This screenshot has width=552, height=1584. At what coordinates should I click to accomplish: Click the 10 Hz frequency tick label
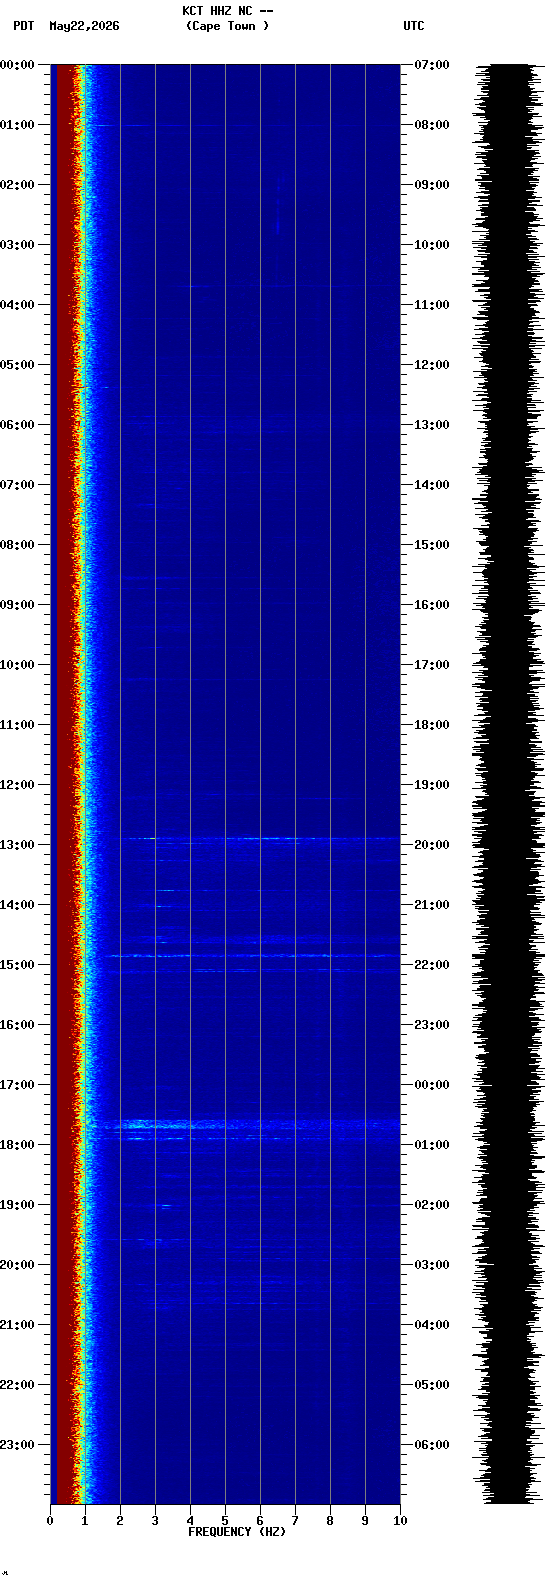pos(400,1521)
